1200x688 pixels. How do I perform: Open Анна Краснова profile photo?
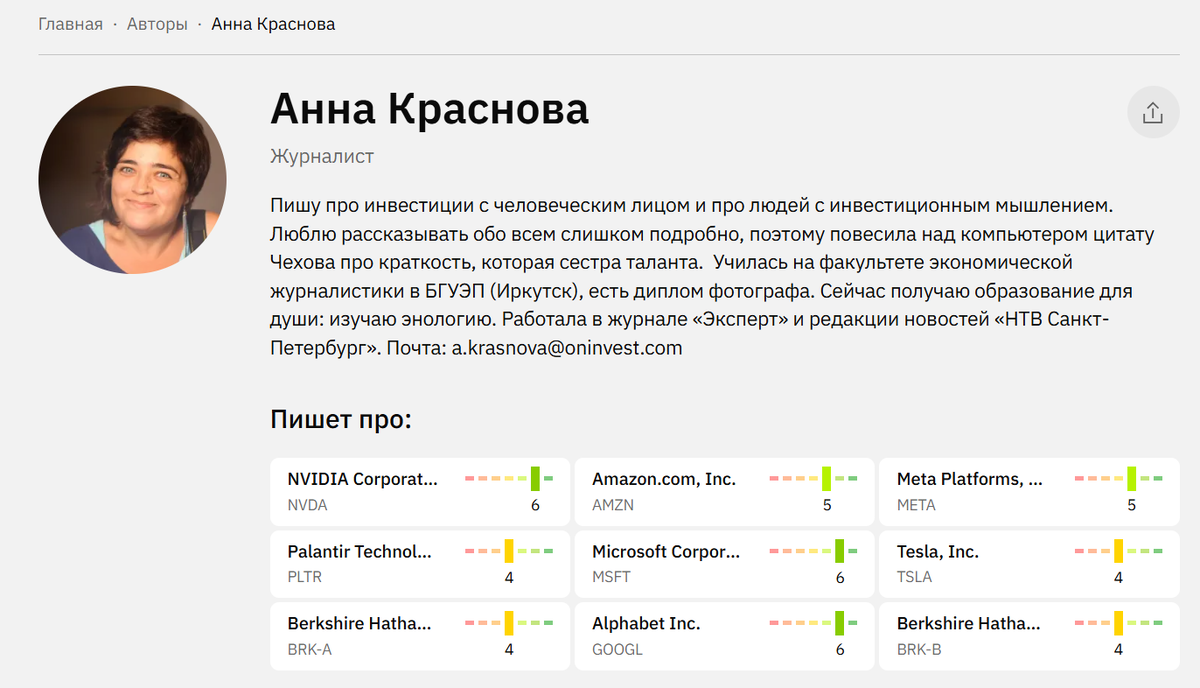click(132, 179)
